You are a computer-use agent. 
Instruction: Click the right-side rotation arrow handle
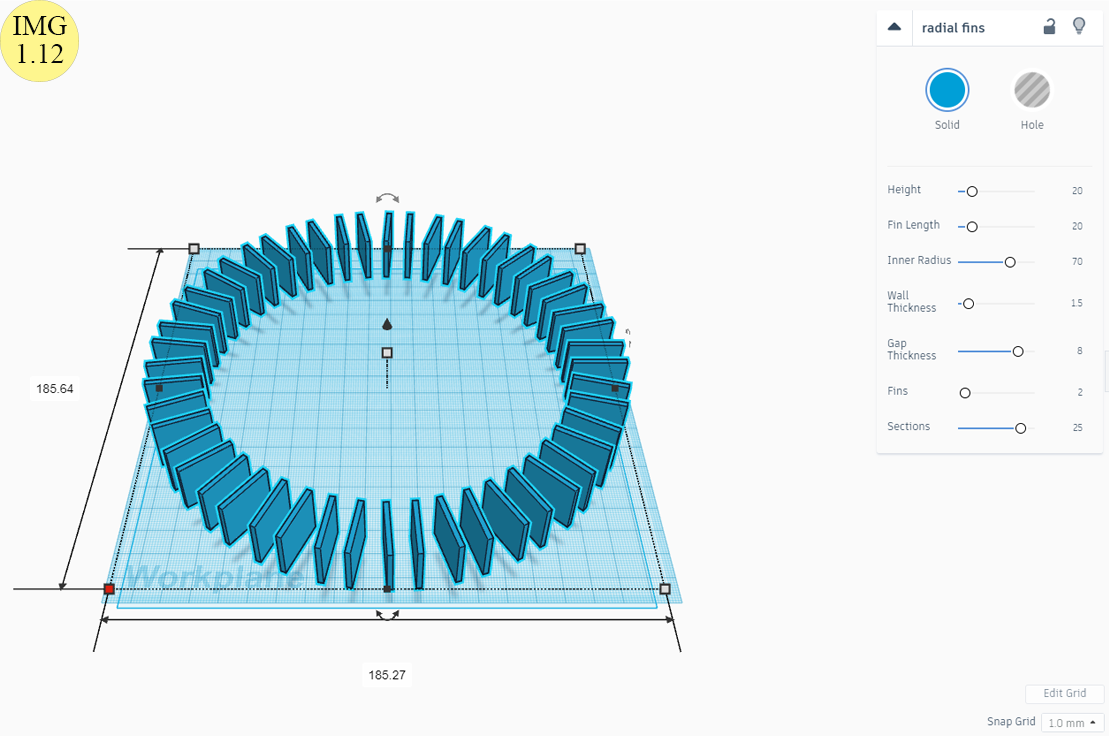(628, 338)
